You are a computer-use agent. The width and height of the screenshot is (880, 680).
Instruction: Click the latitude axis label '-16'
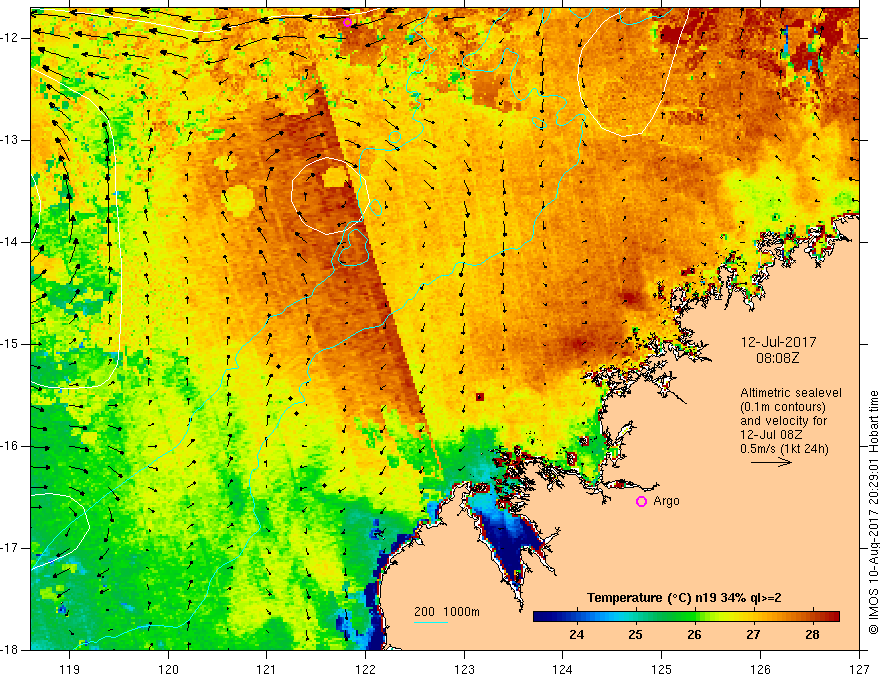click(11, 446)
